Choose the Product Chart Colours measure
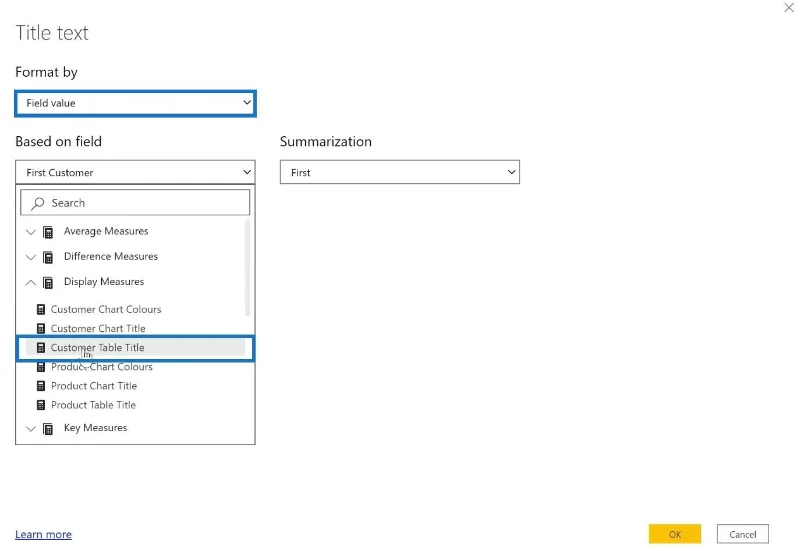800x551 pixels. tap(102, 367)
